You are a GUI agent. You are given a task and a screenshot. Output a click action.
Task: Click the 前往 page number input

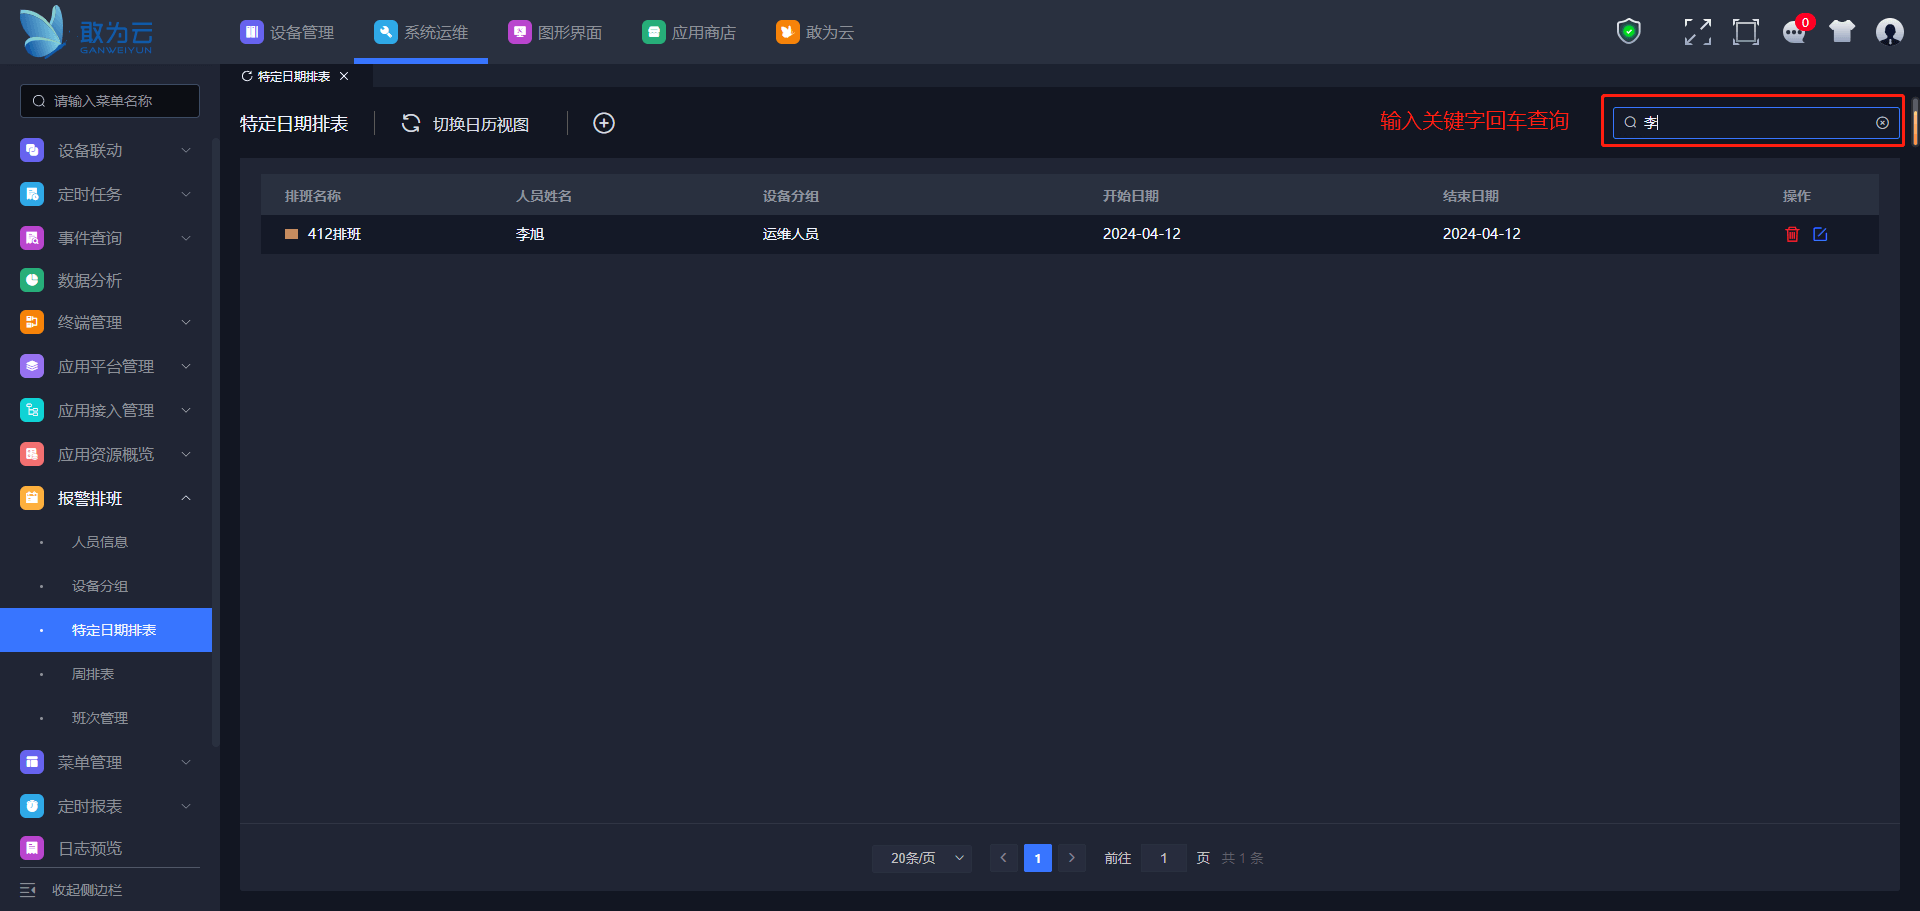click(x=1164, y=858)
